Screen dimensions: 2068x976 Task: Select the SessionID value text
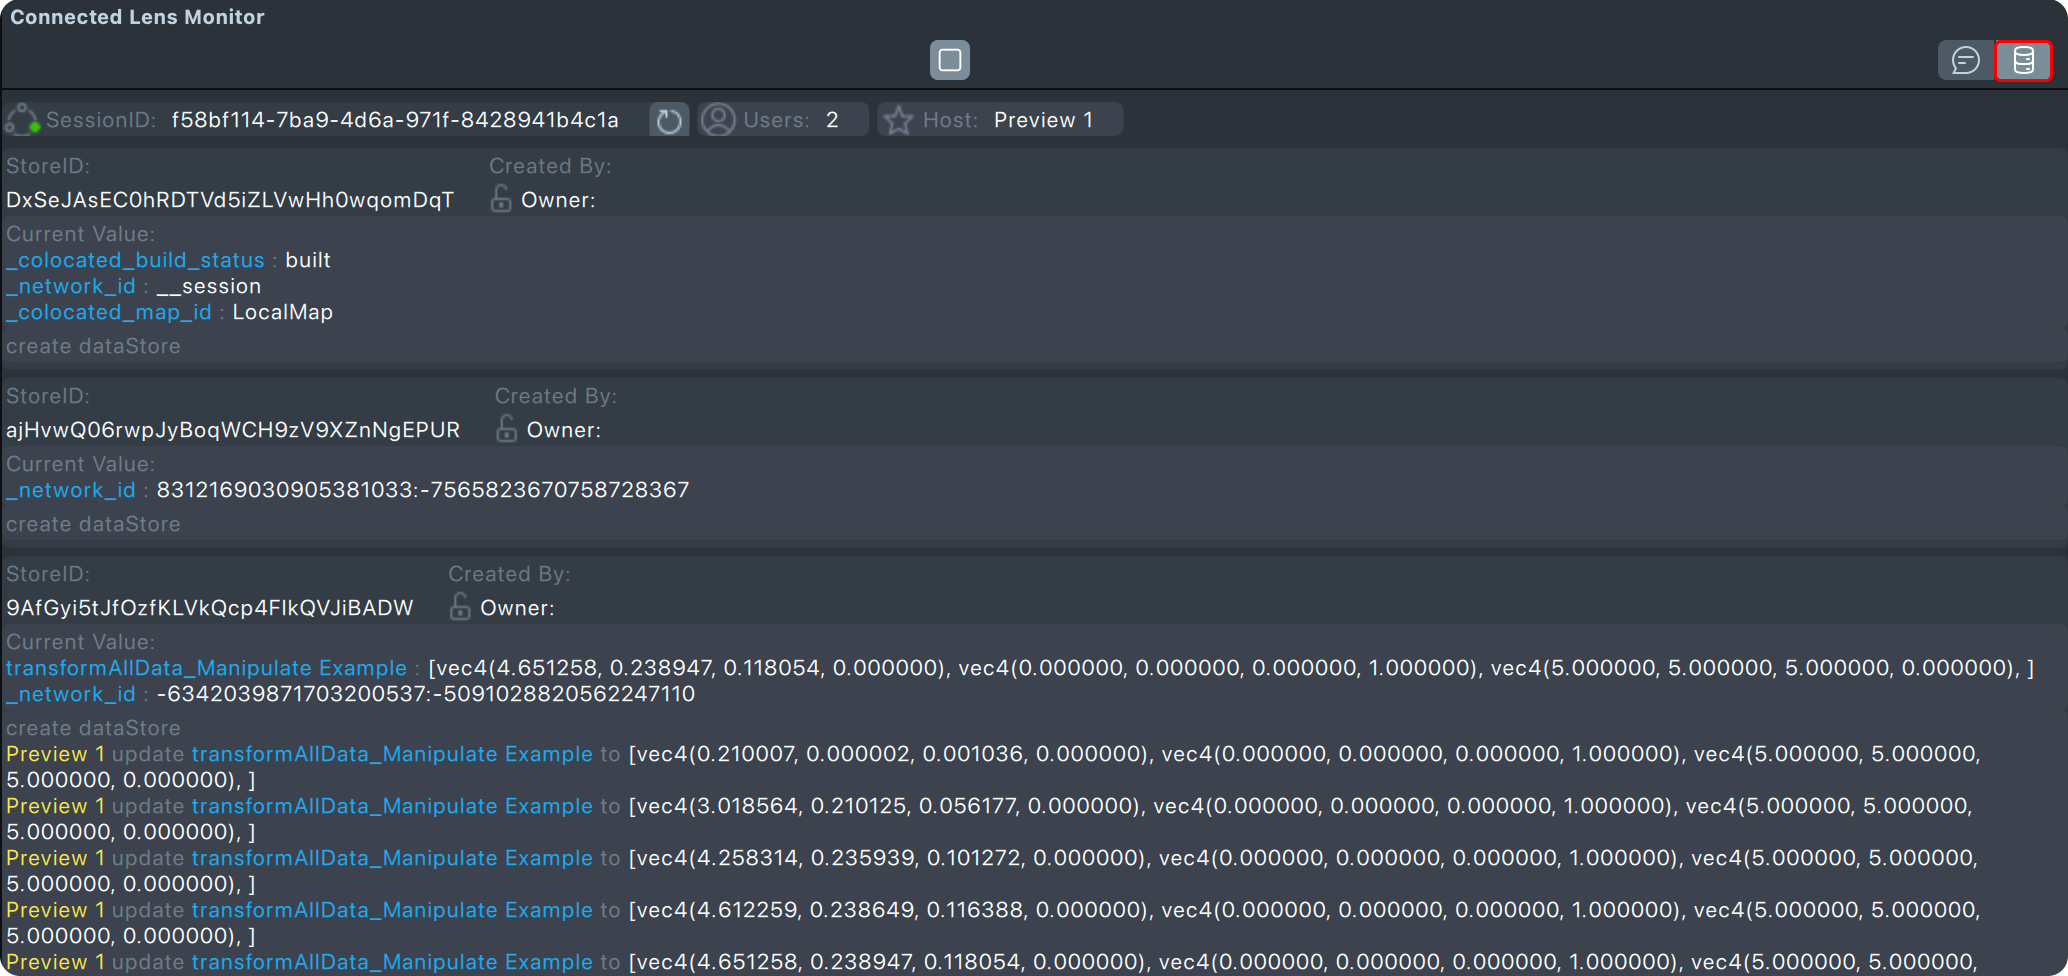point(394,121)
